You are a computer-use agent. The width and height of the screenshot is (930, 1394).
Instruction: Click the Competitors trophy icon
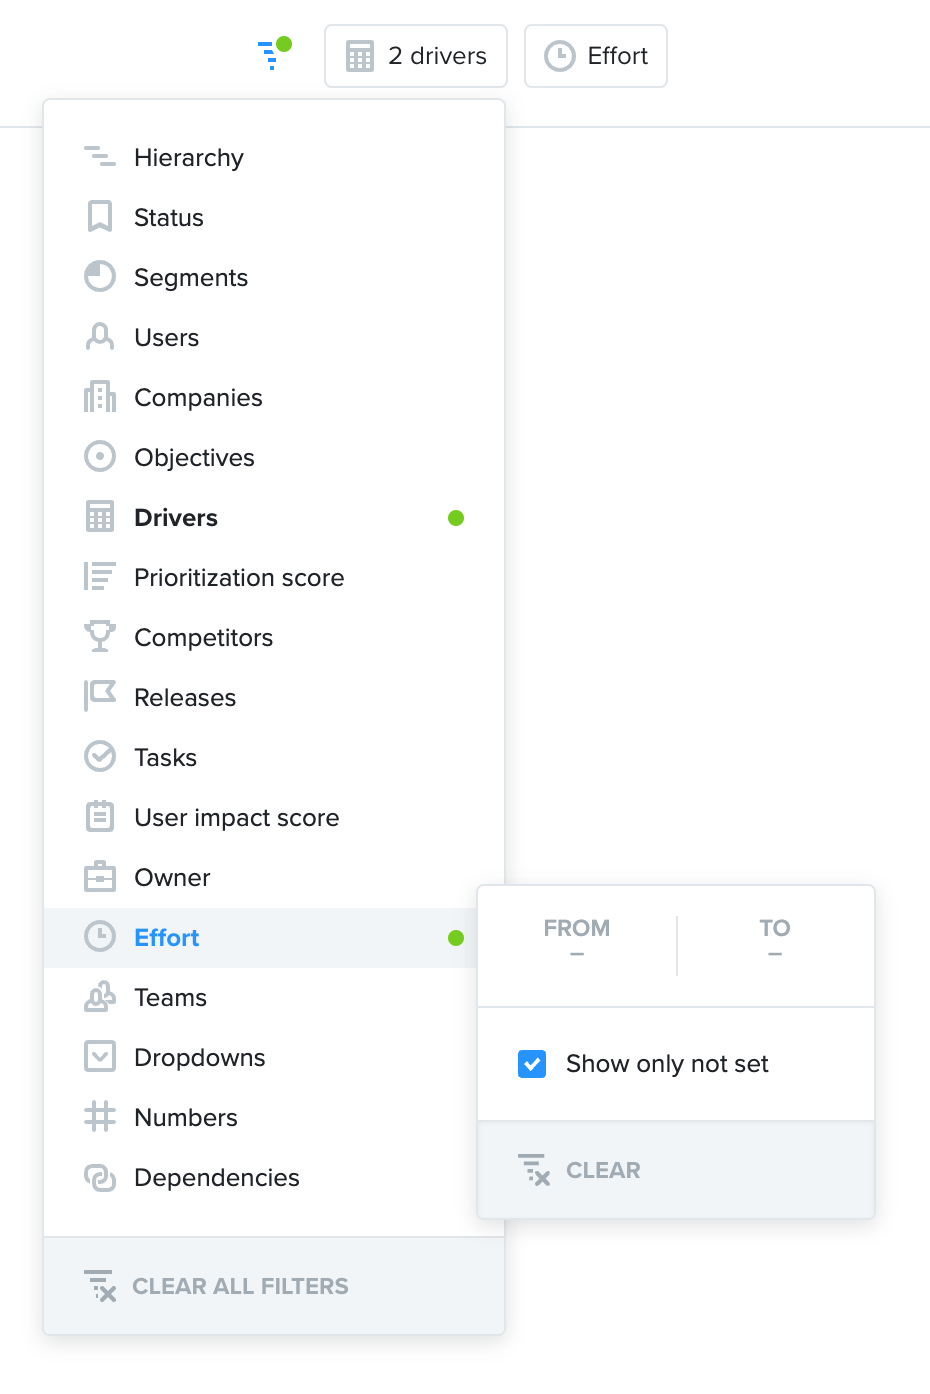point(100,637)
